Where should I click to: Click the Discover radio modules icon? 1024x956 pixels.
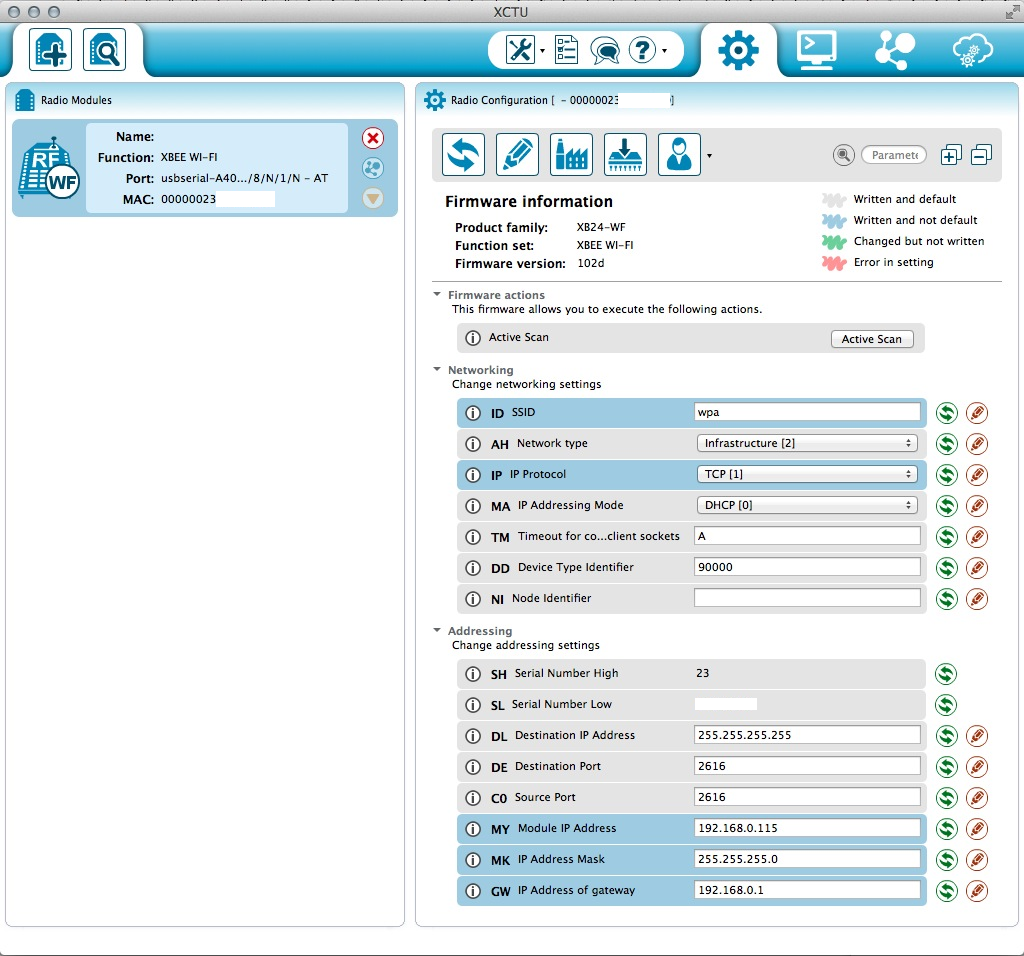(x=104, y=50)
